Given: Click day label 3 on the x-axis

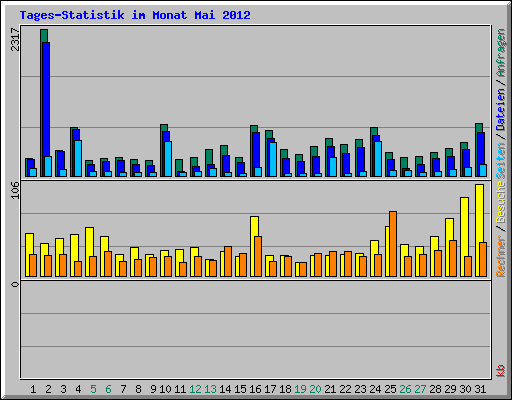Looking at the screenshot, I should pos(63,389).
